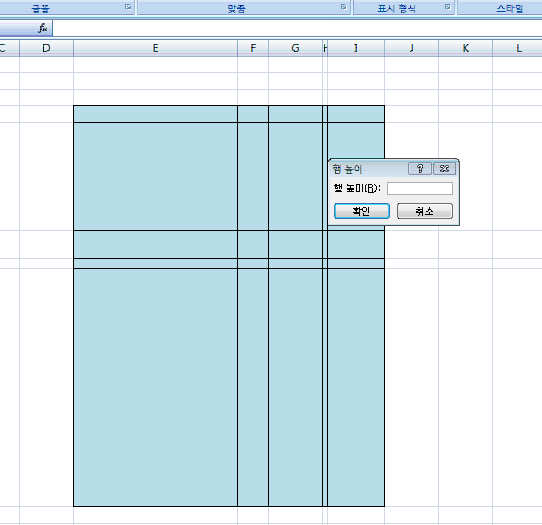Focus the 행 높이(R) input field
The width and height of the screenshot is (542, 525).
coord(420,188)
